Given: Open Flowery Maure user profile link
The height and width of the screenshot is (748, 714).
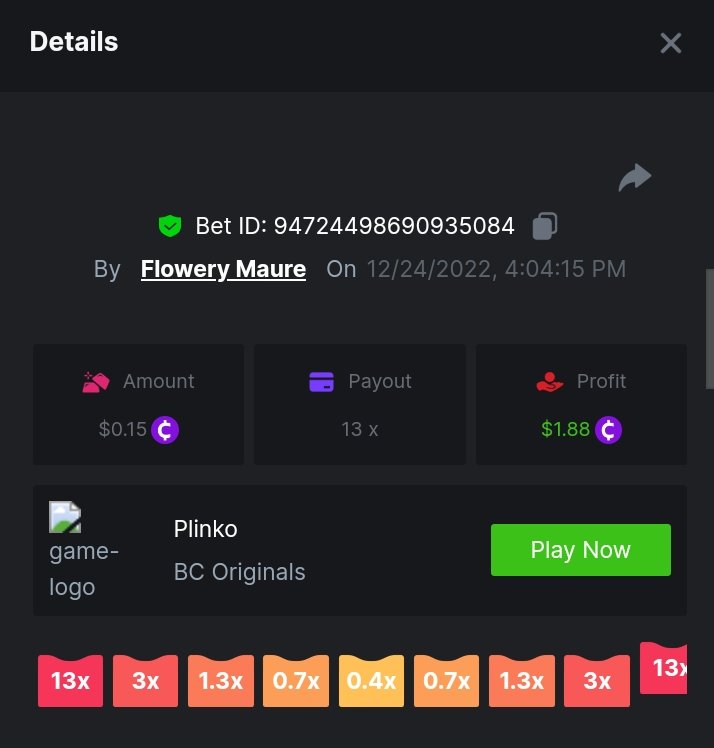Looking at the screenshot, I should coord(223,269).
